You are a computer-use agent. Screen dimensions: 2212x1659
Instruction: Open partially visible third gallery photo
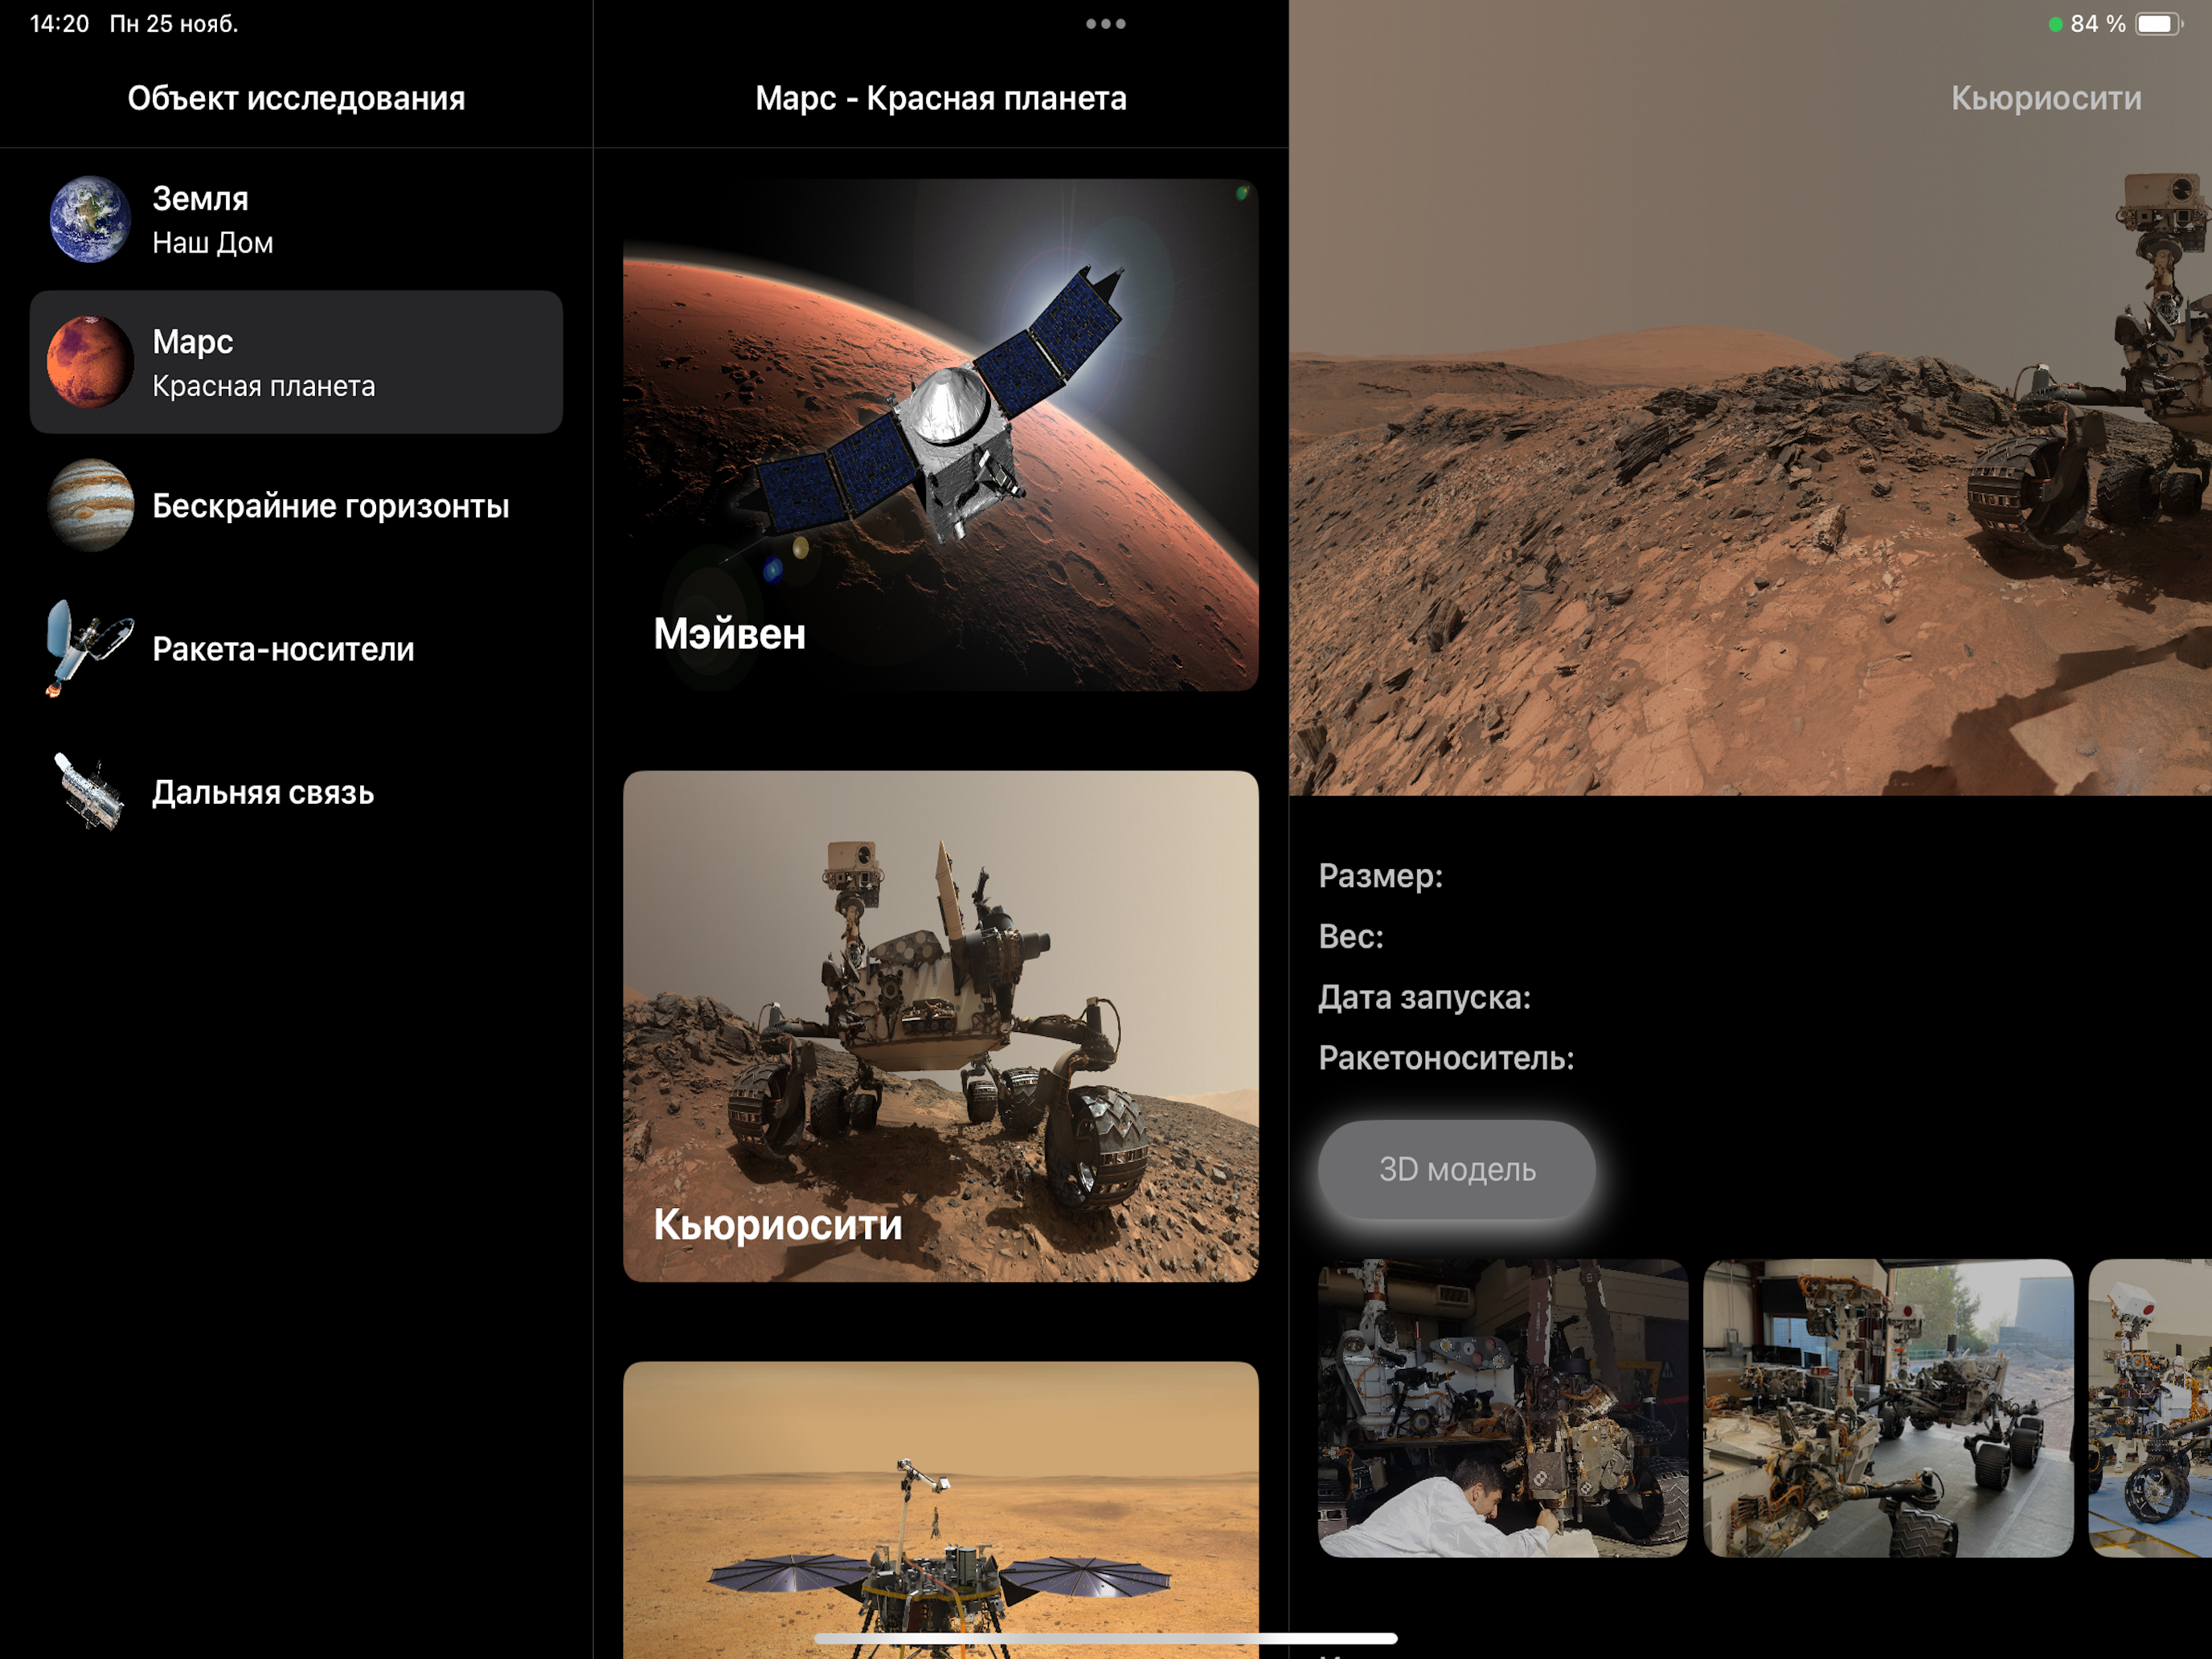click(x=2150, y=1408)
